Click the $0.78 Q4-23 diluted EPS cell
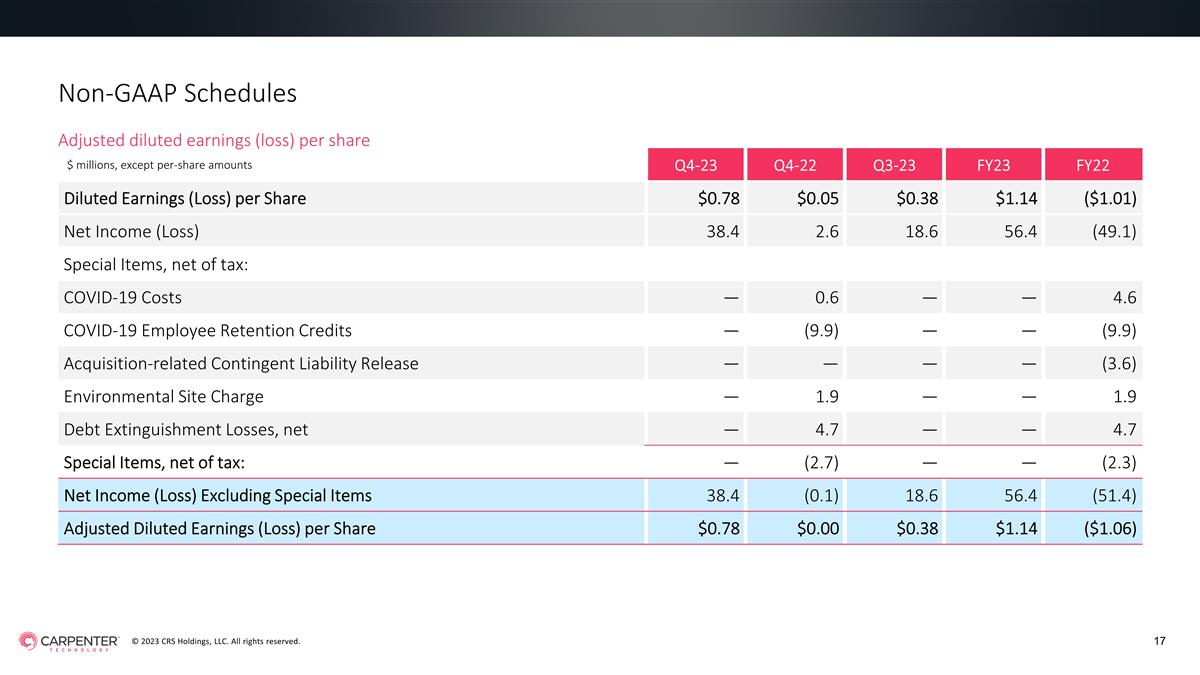The image size is (1200, 675). (x=719, y=198)
